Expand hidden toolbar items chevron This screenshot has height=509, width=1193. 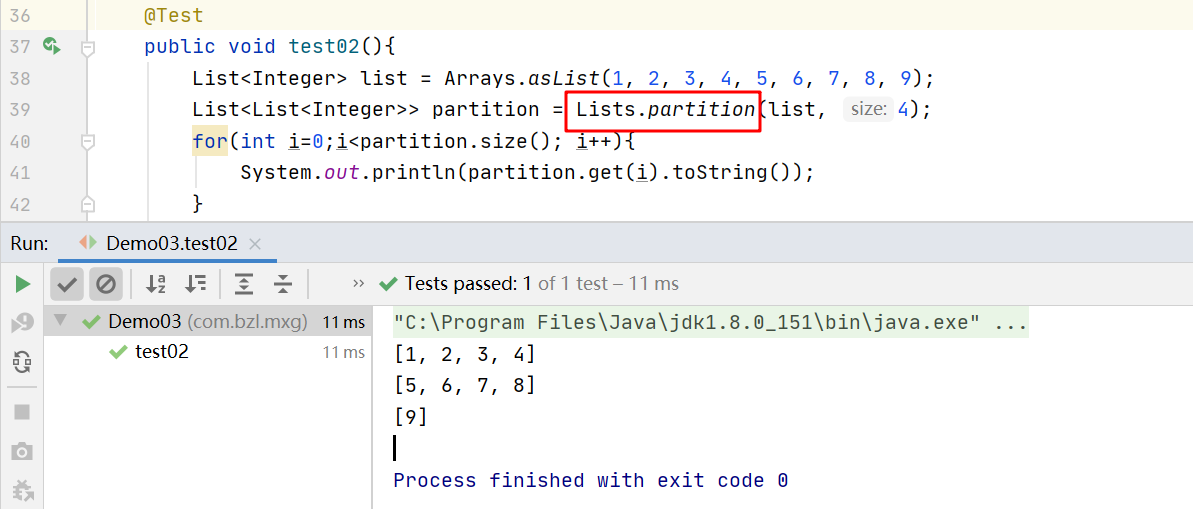coord(355,284)
